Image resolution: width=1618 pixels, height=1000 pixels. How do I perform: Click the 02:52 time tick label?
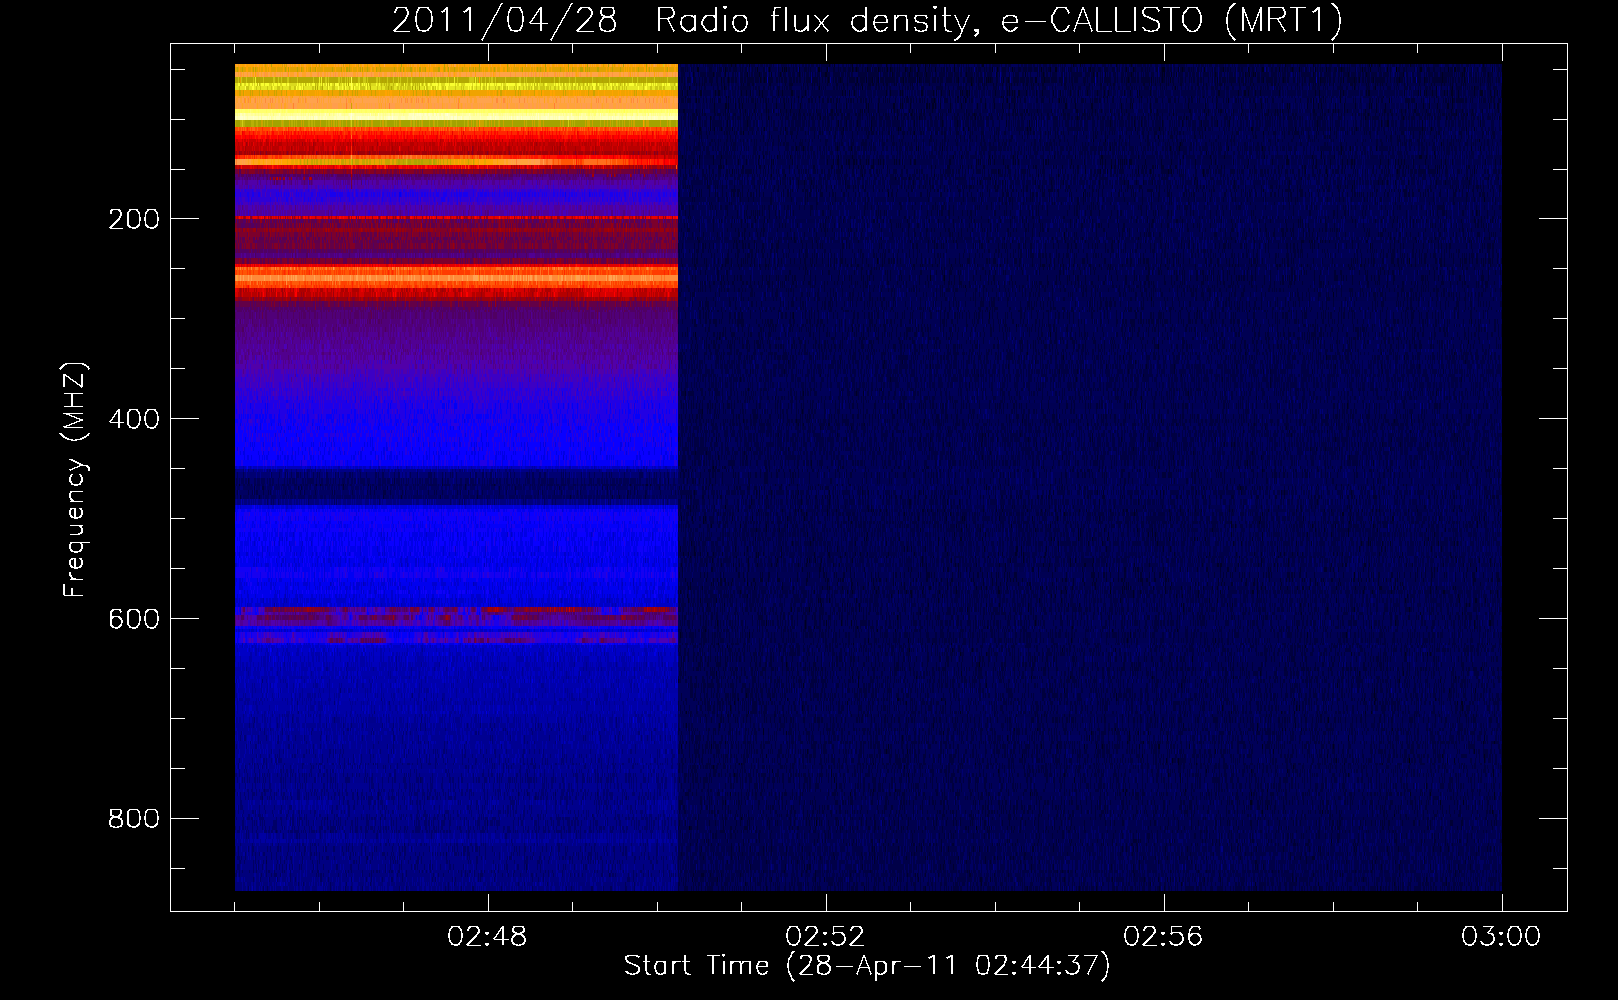point(825,937)
